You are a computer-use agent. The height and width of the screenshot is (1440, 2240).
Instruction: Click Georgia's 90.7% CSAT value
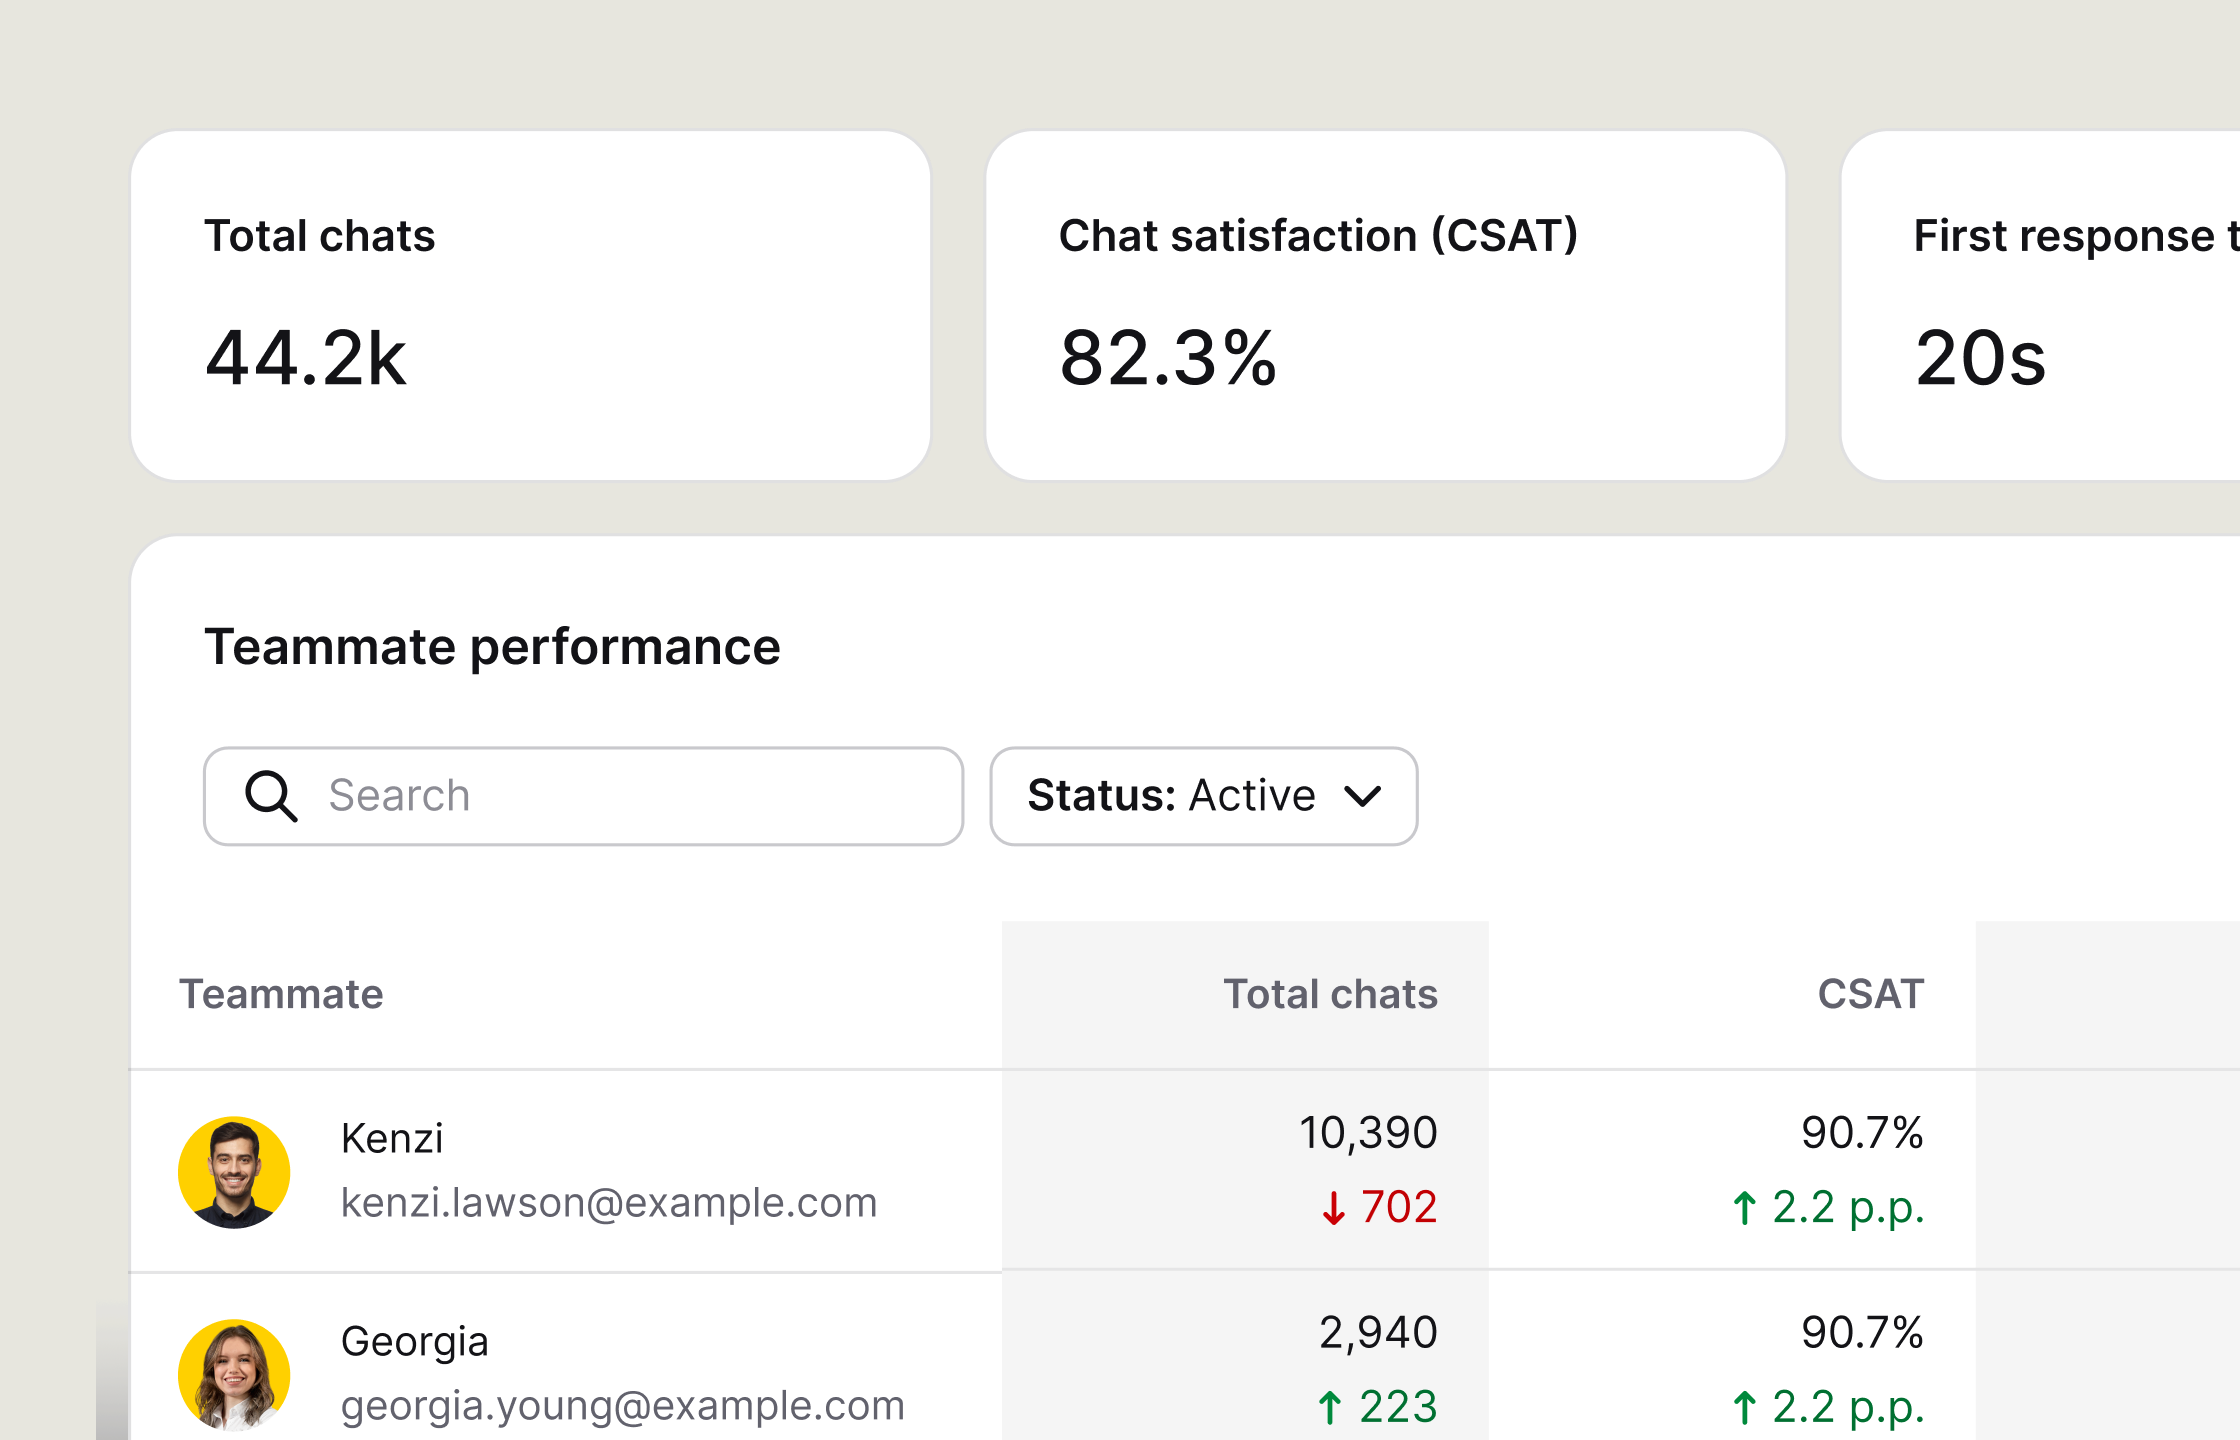click(1862, 1332)
